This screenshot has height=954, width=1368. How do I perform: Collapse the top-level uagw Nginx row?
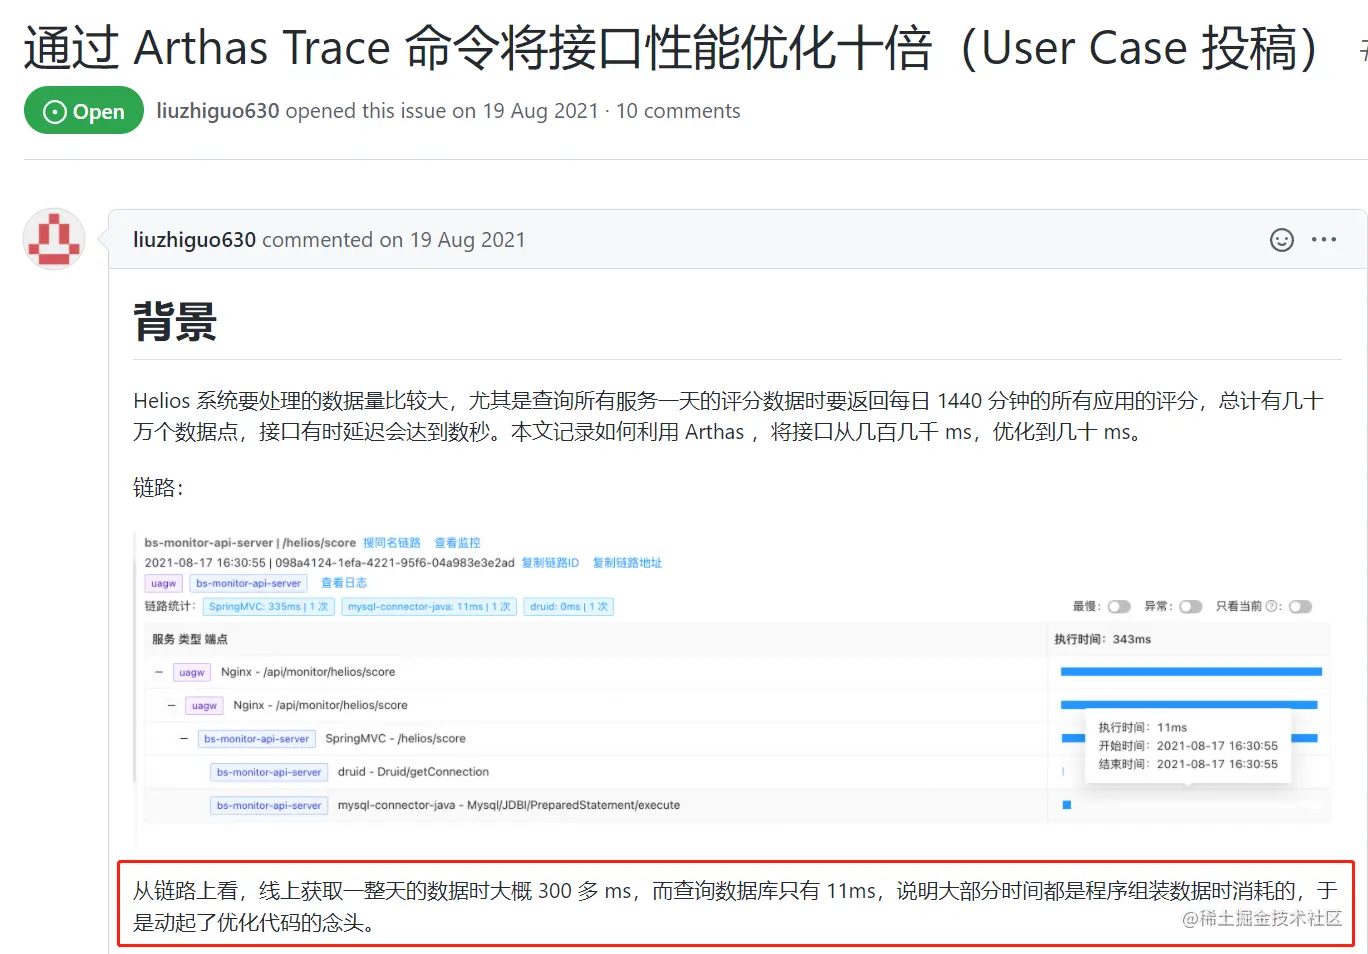click(x=159, y=672)
